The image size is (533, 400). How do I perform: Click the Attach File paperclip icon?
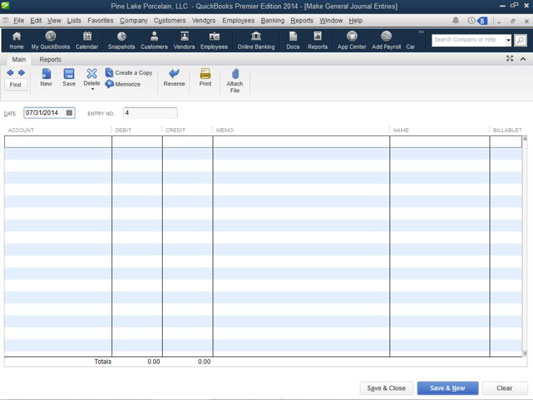coord(235,74)
